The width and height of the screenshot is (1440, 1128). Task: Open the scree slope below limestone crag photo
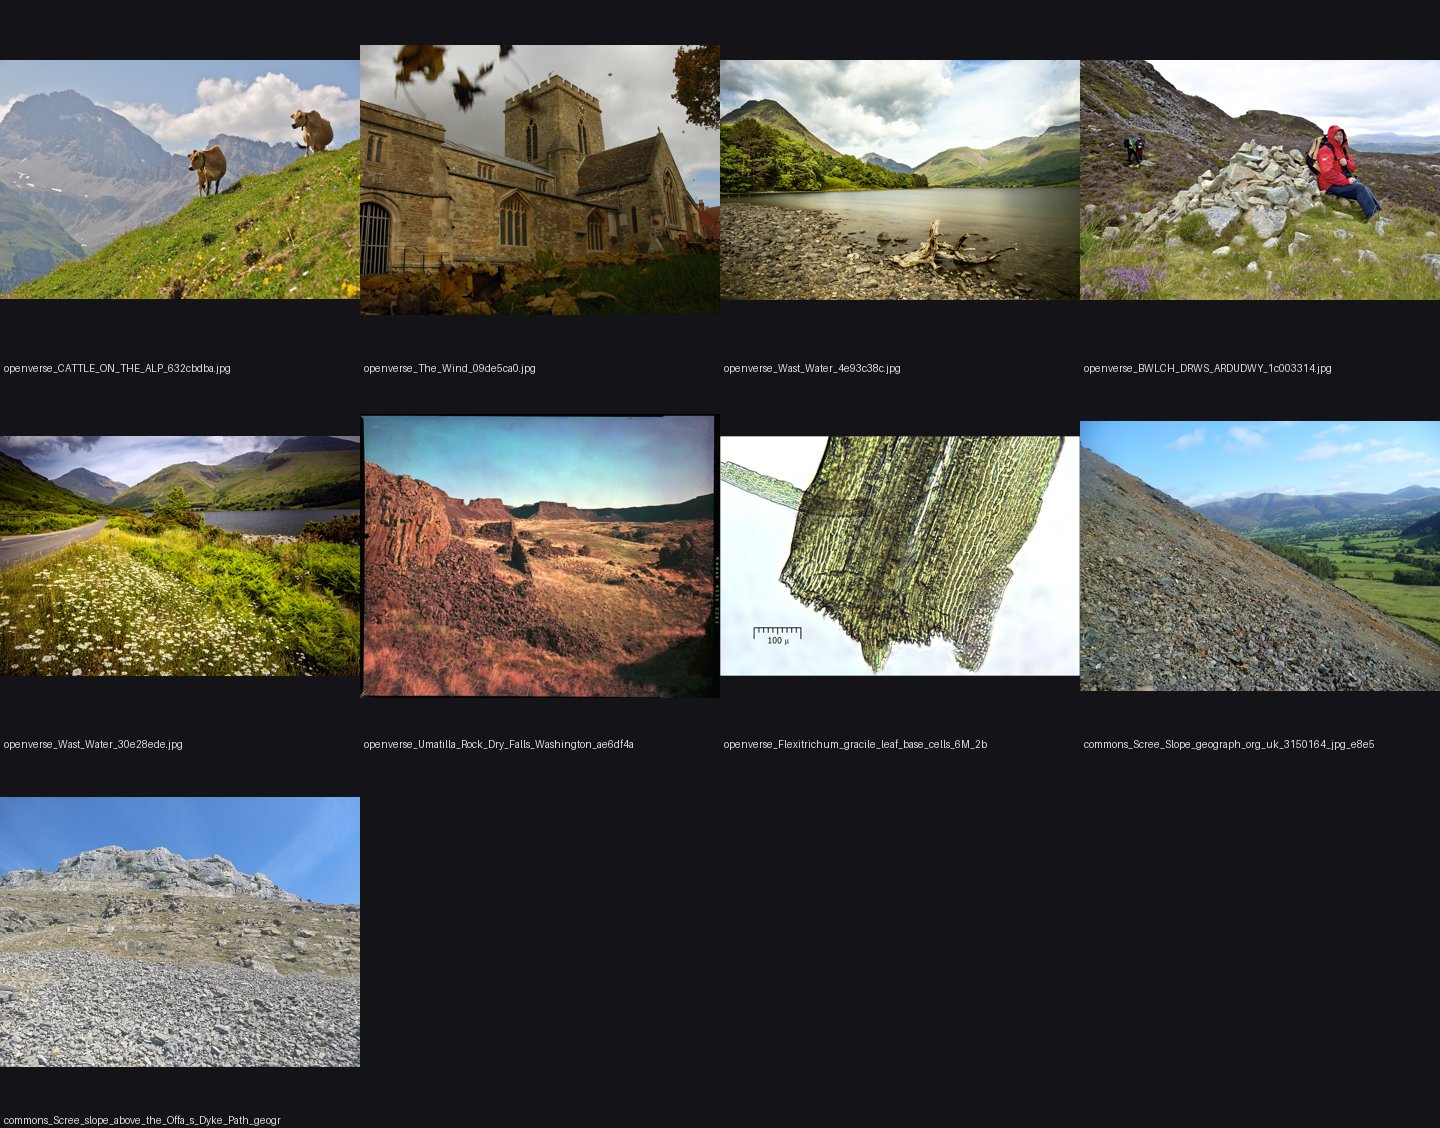click(180, 932)
